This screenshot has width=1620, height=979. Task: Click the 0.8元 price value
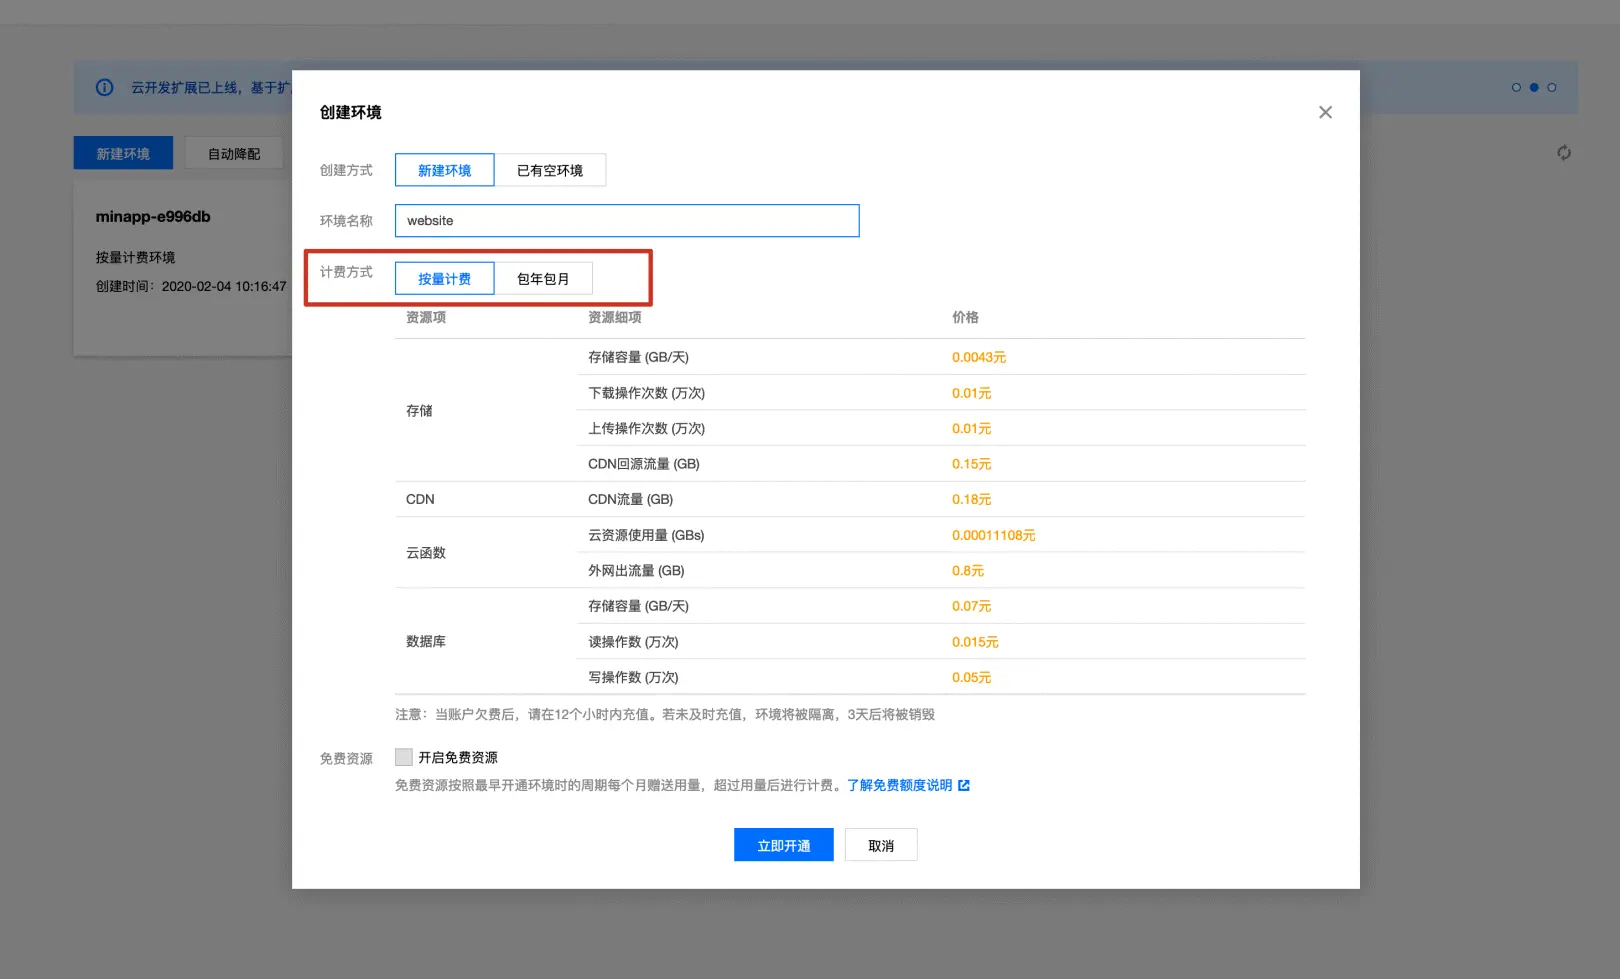[x=968, y=570]
